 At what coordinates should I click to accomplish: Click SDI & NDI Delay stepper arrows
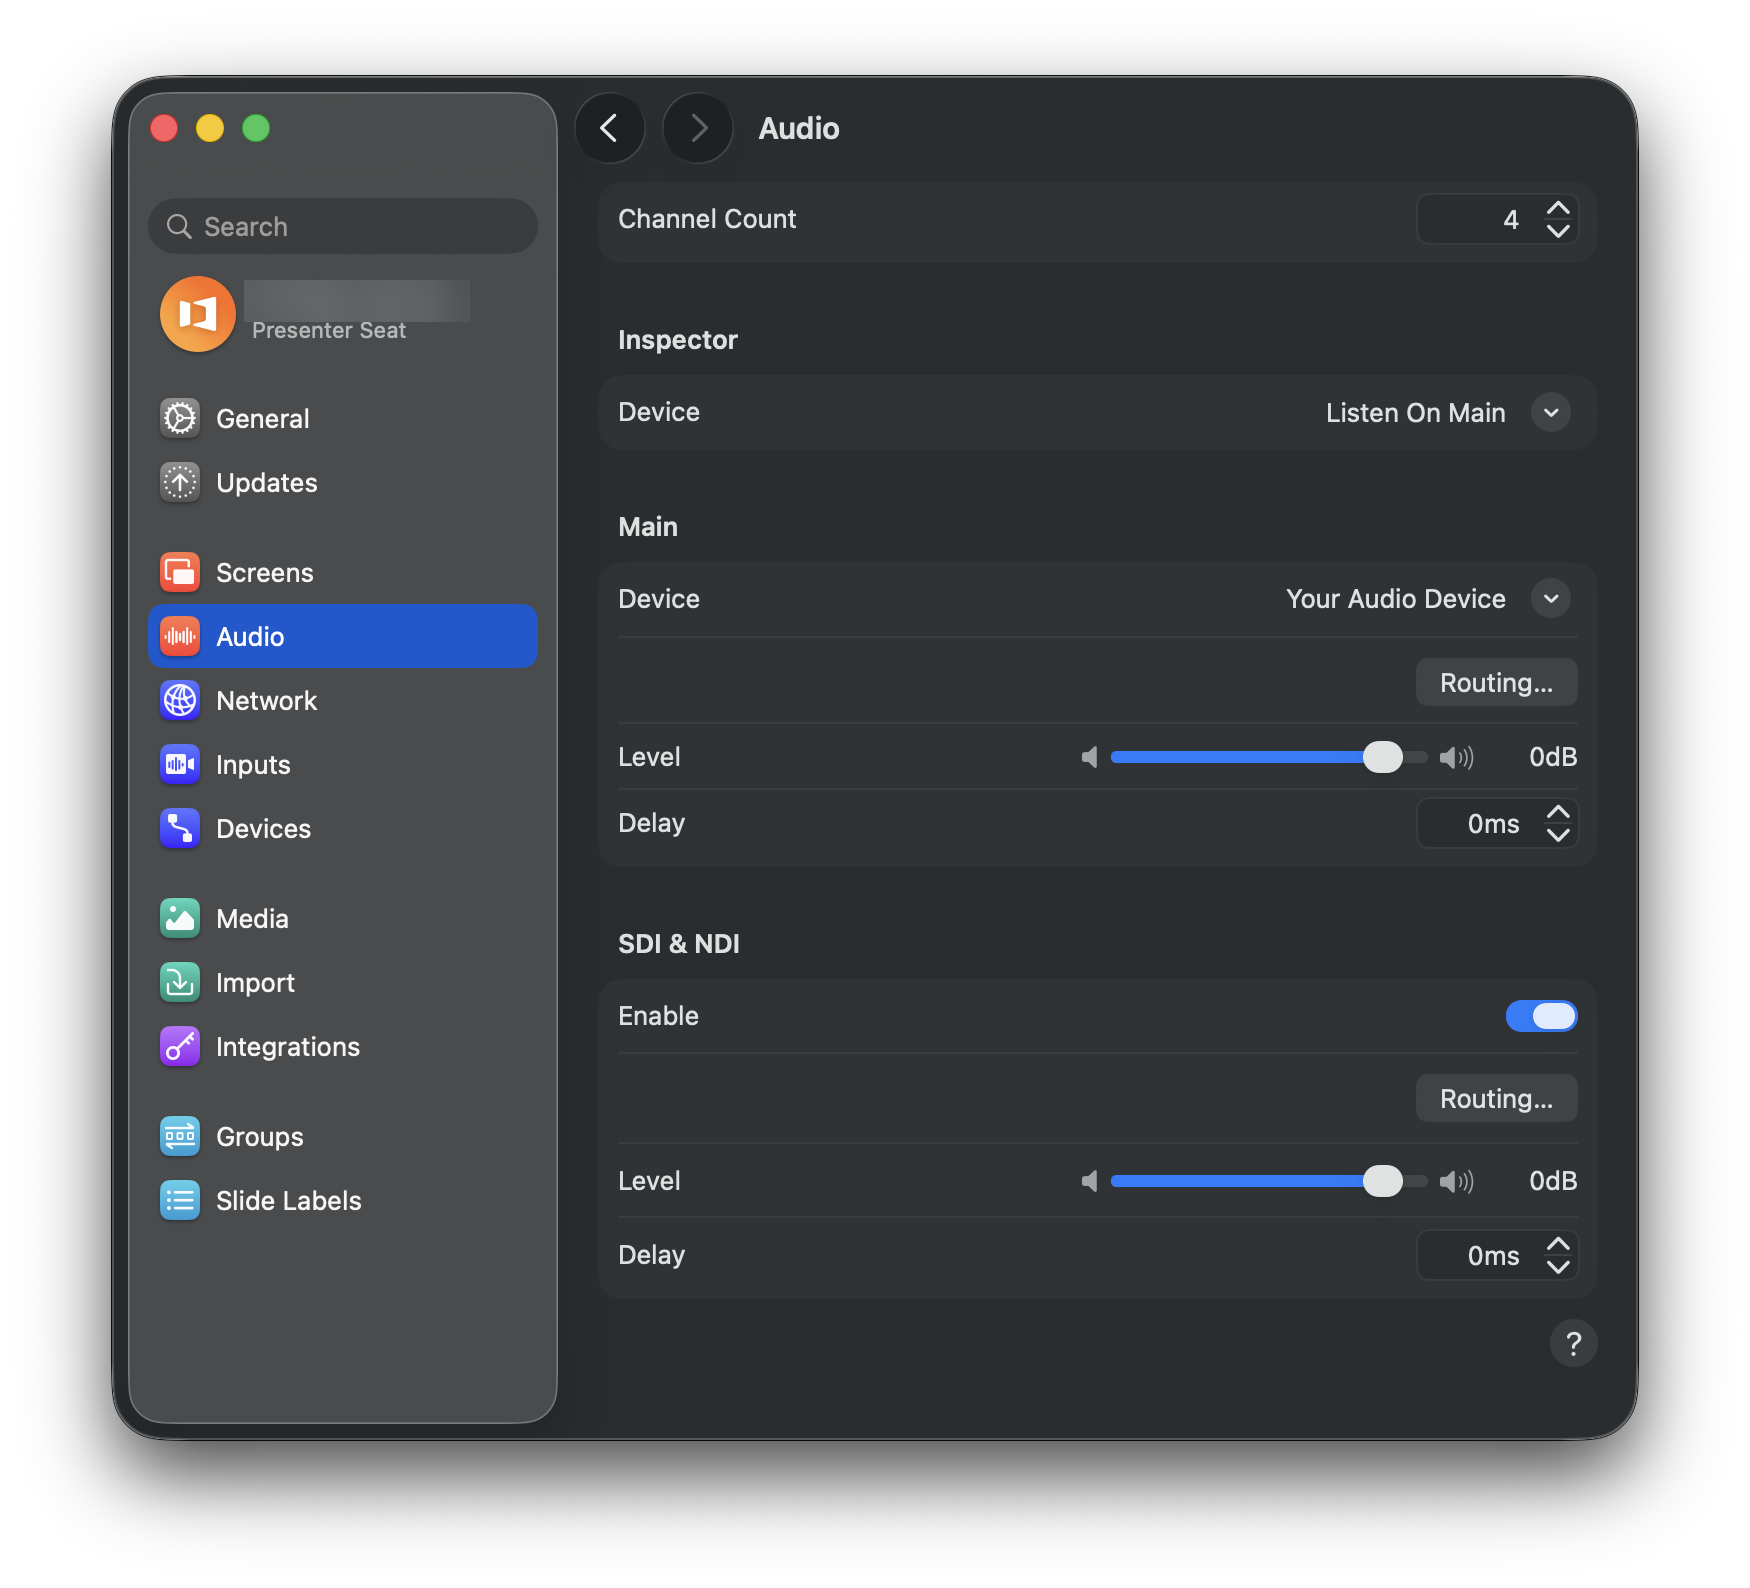pyautogui.click(x=1558, y=1255)
